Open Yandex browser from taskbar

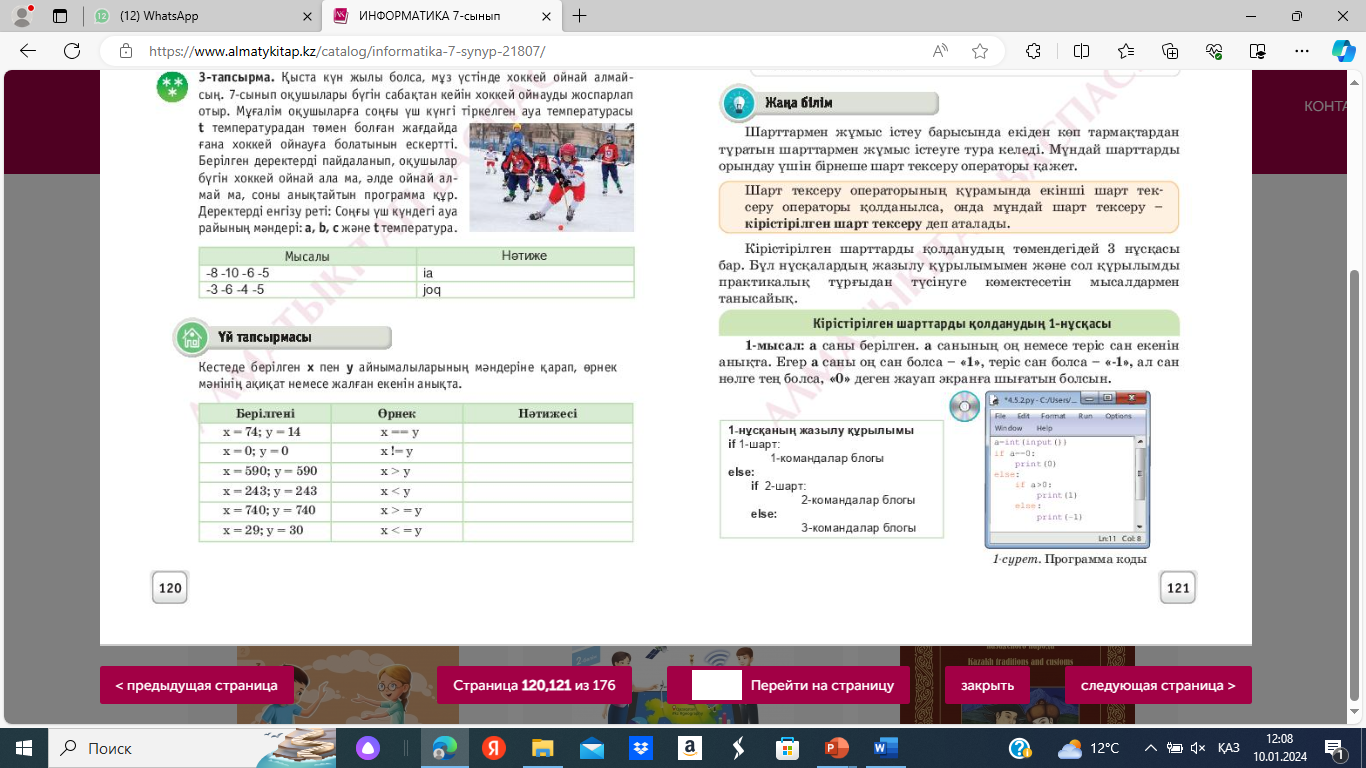[x=493, y=748]
